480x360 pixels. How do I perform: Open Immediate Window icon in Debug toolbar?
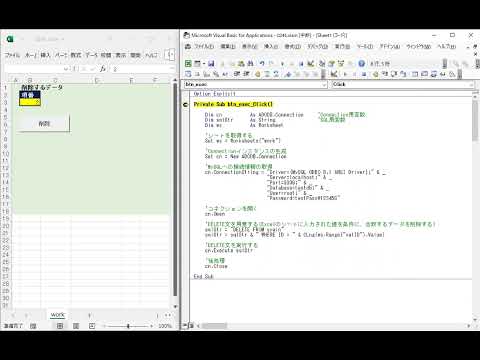[424, 74]
